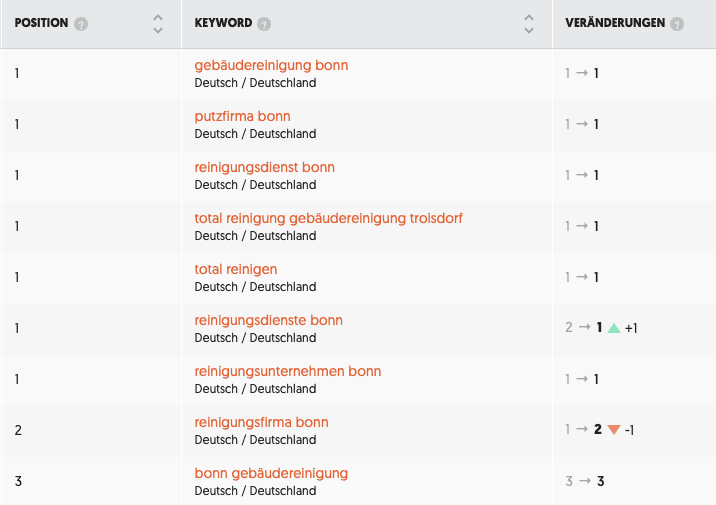Sort KEYWORD column descending with down arrow

click(x=529, y=31)
